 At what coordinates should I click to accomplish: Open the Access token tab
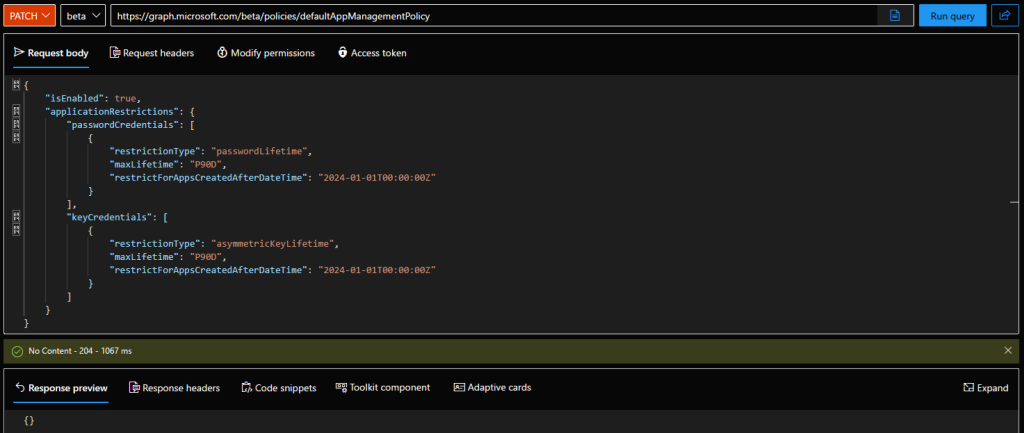tap(372, 52)
